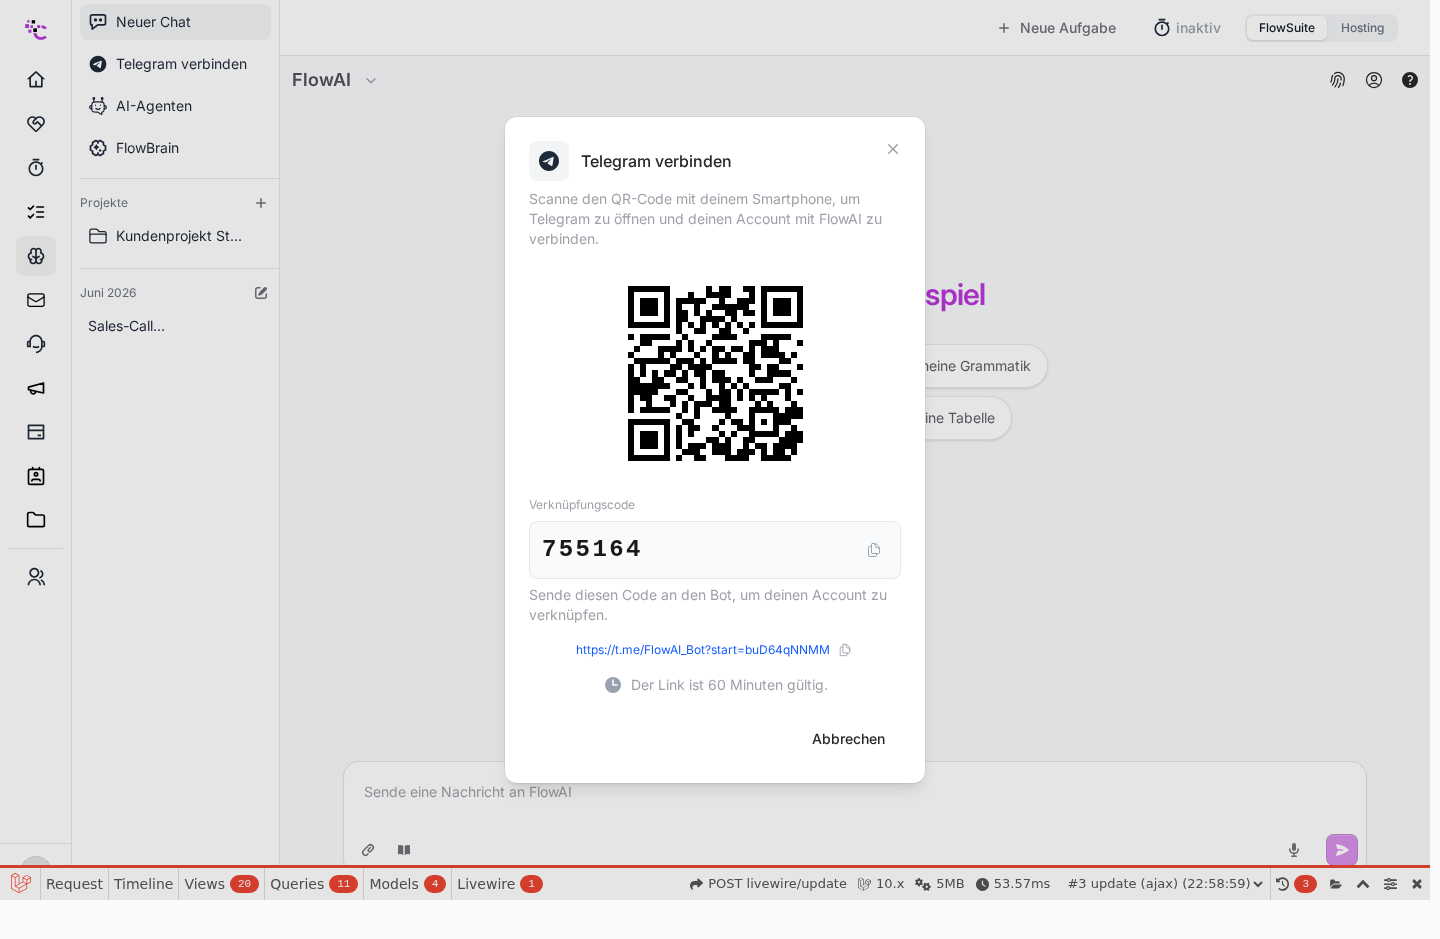
Task: Open the mail envelope icon in sidebar
Action: click(36, 300)
